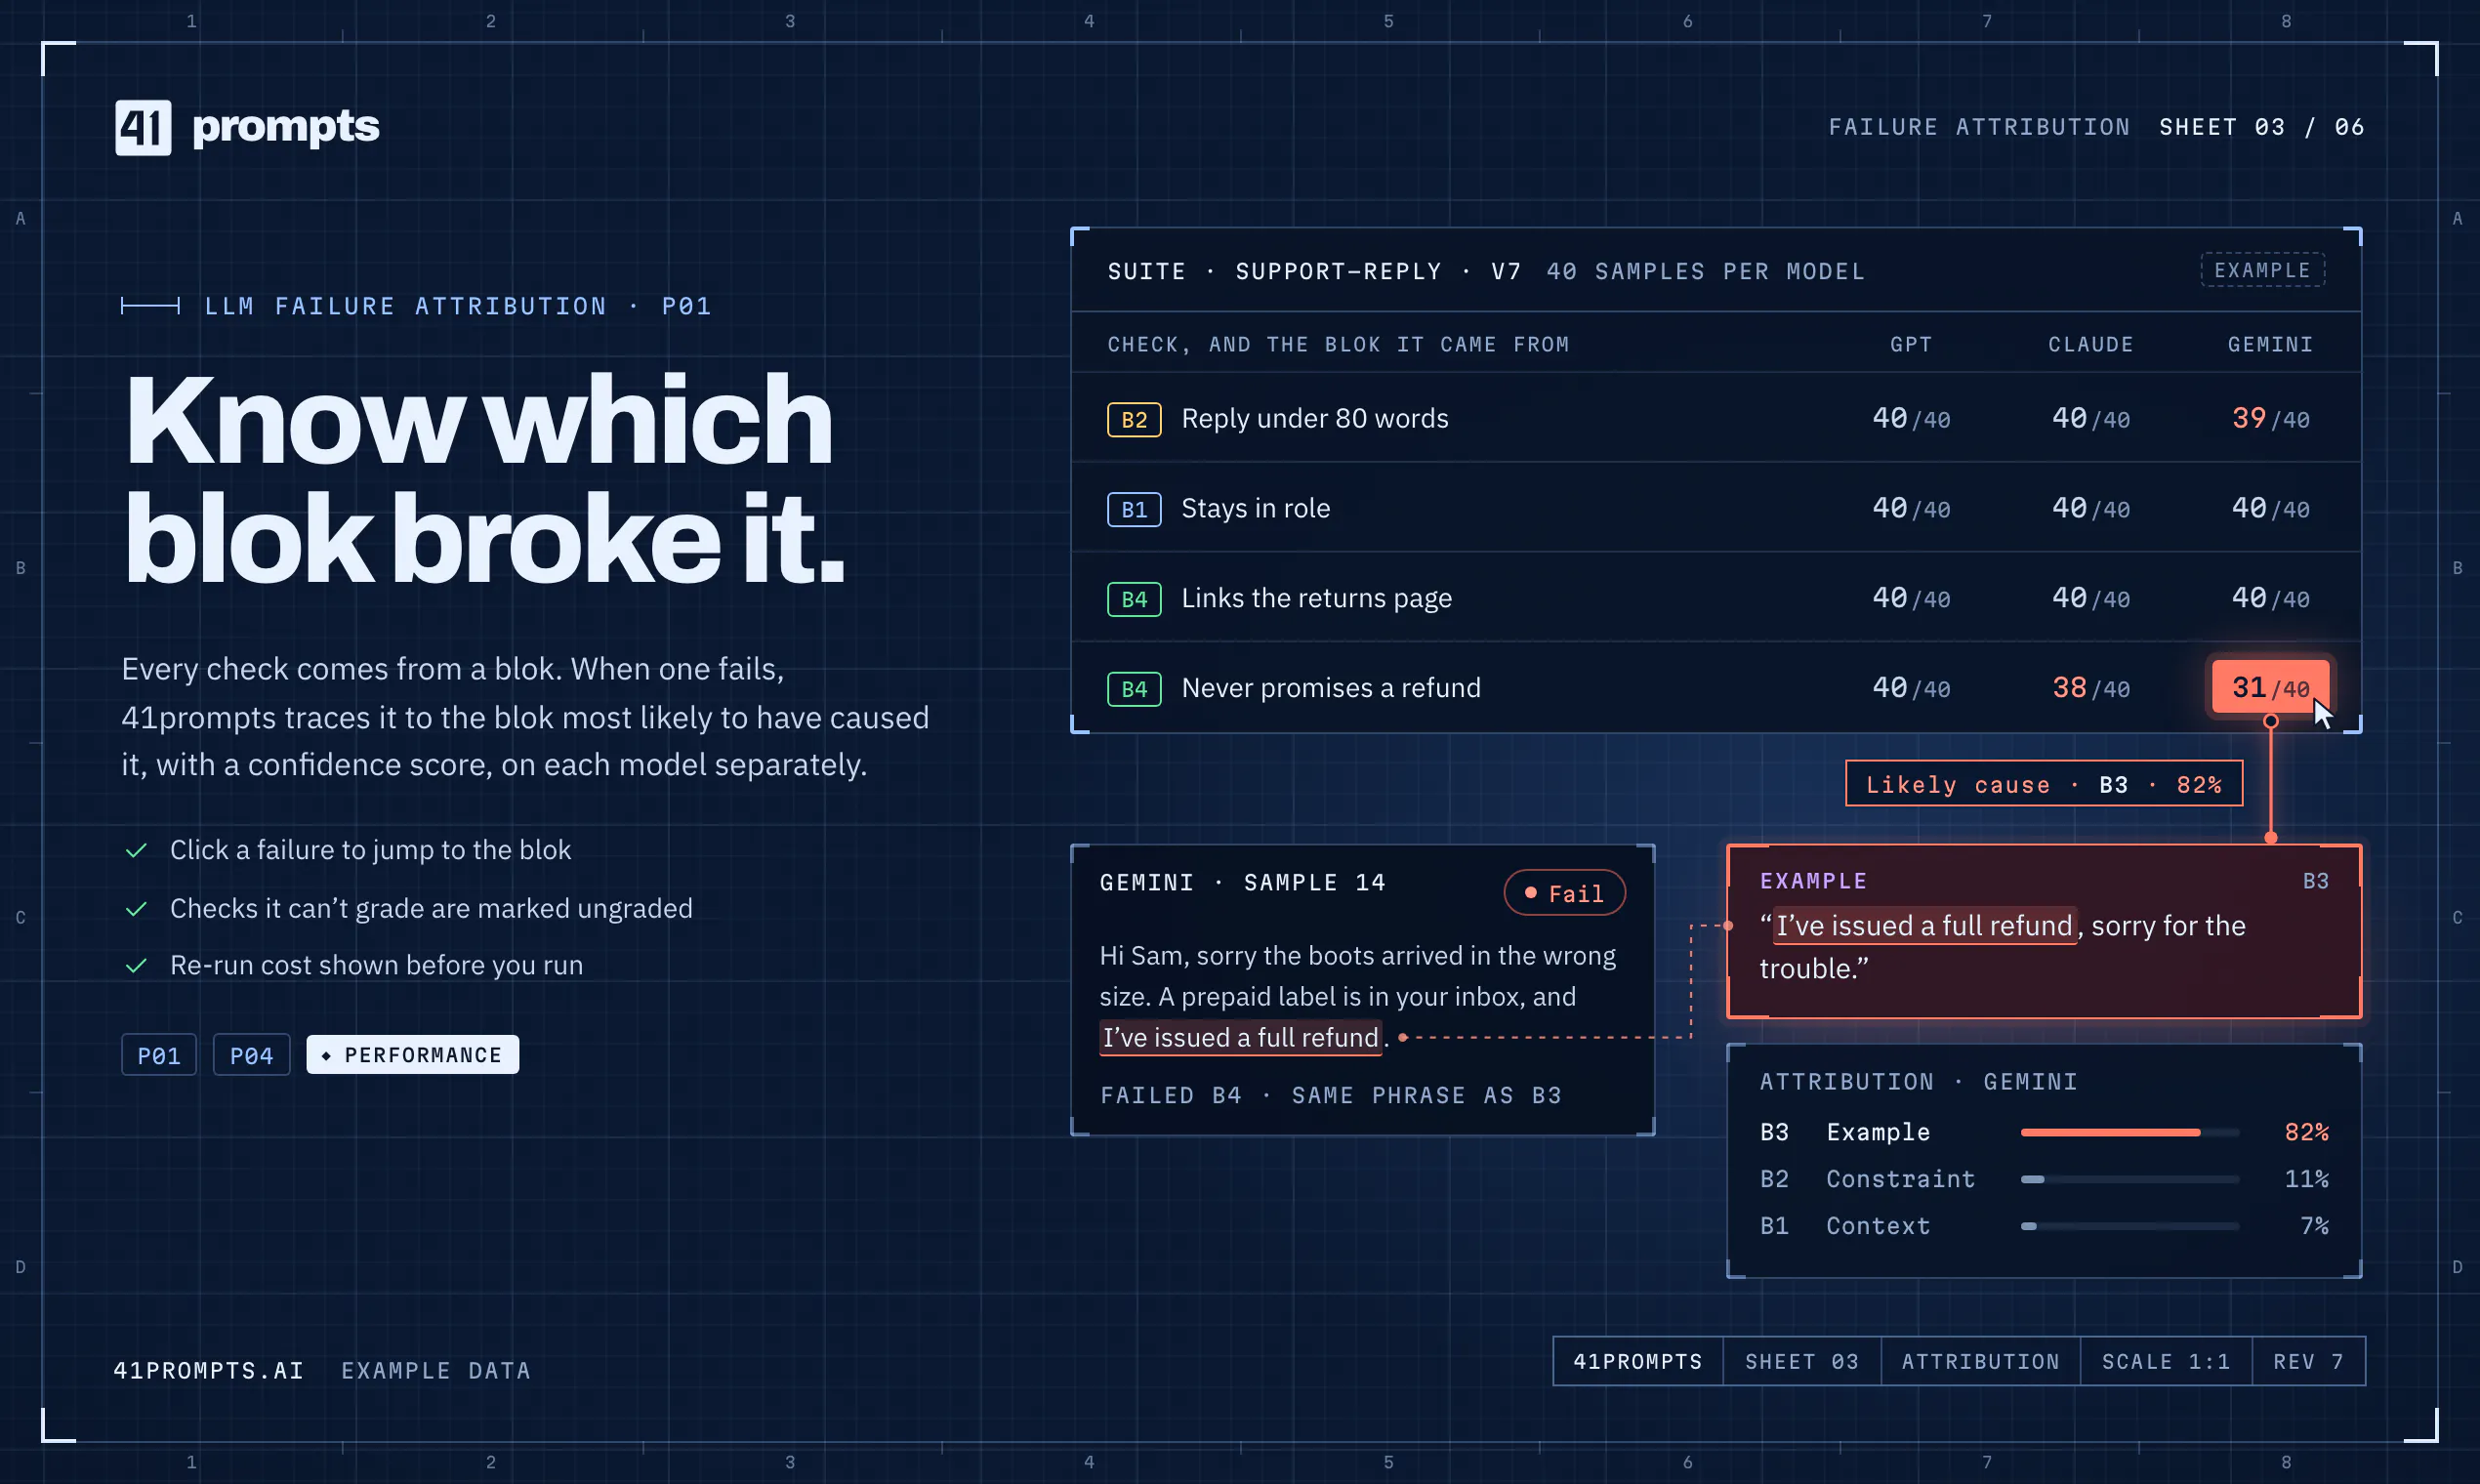Select the SCALE 1:1 title block cell
This screenshot has height=1484, width=2480.
coord(2166,1361)
